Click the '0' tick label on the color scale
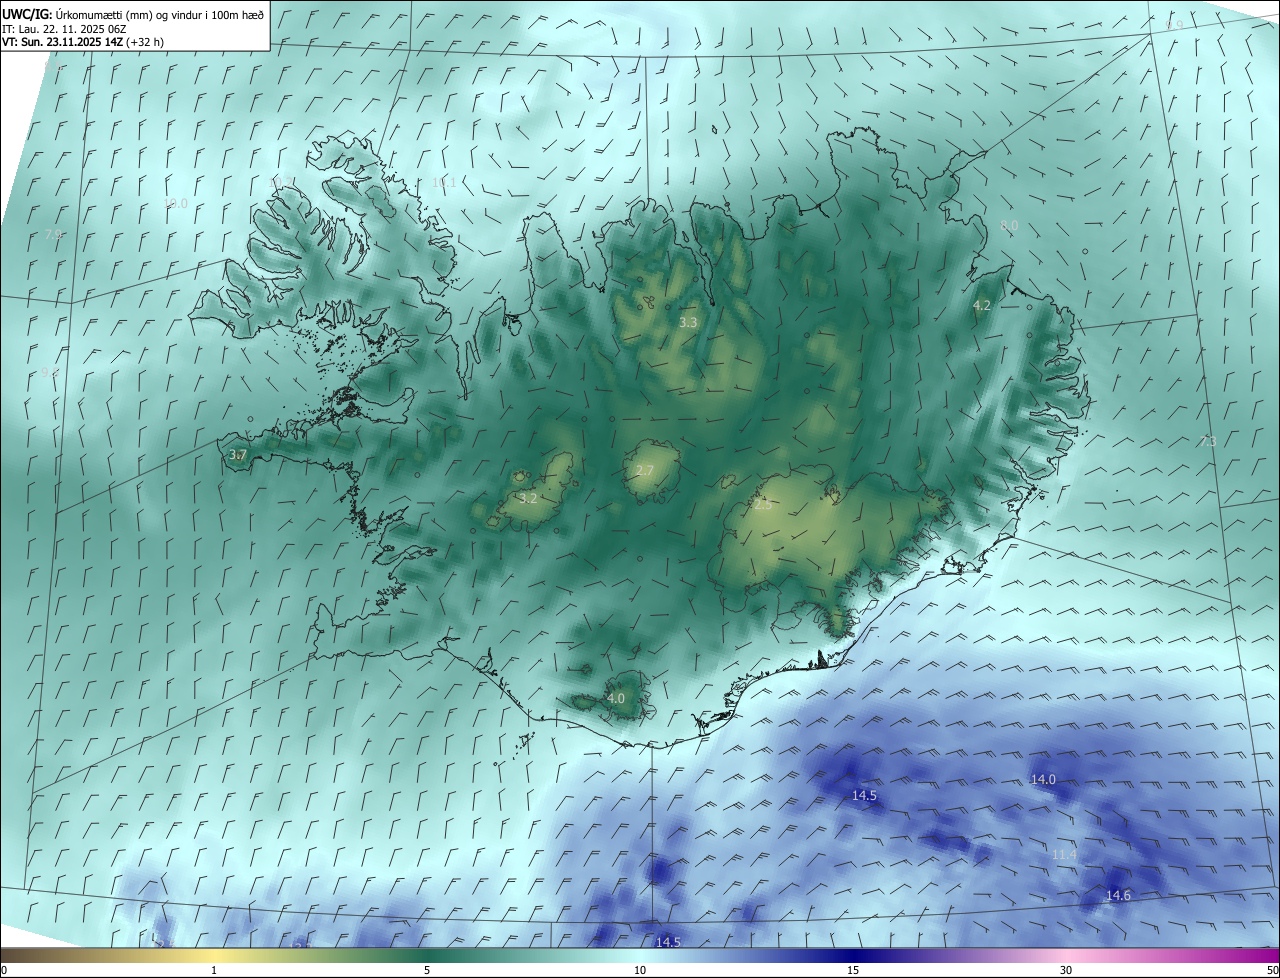Image resolution: width=1280 pixels, height=978 pixels. click(x=4, y=970)
